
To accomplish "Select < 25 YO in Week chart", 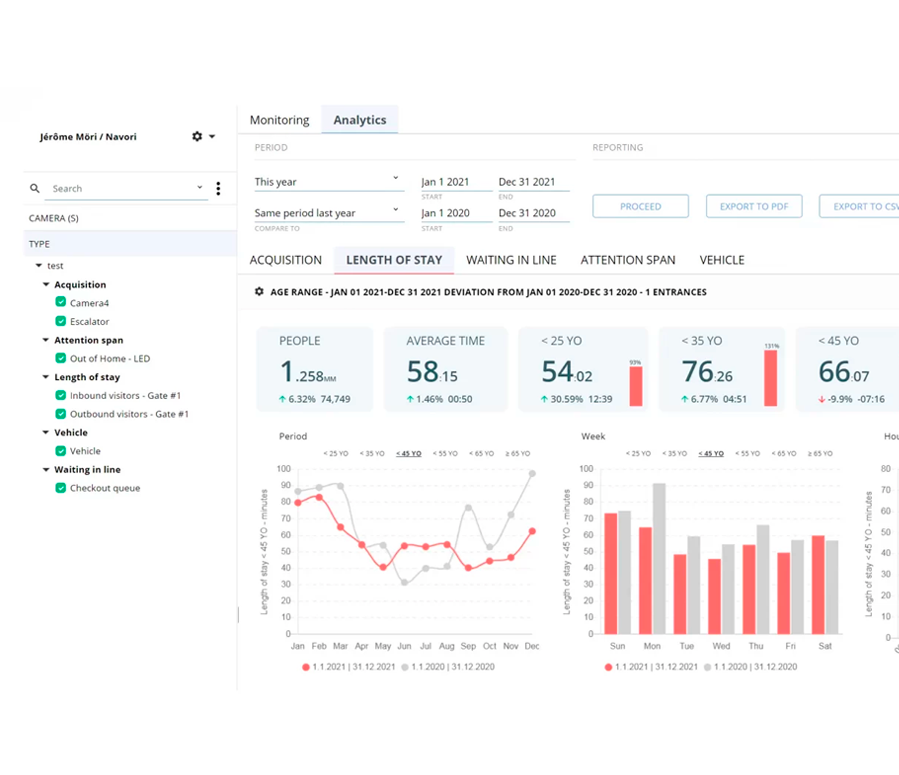I will tap(638, 453).
